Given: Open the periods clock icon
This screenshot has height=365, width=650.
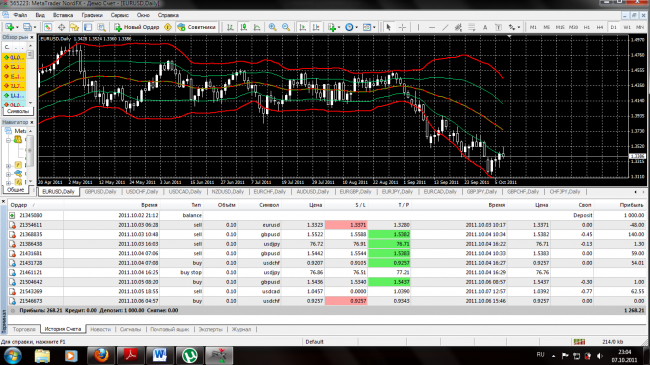Looking at the screenshot, I should coord(349,27).
